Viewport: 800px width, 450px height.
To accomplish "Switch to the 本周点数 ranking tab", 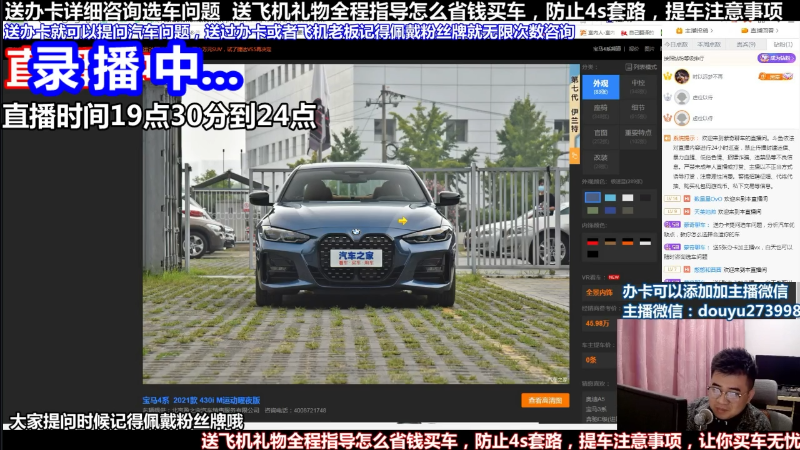I will point(709,44).
